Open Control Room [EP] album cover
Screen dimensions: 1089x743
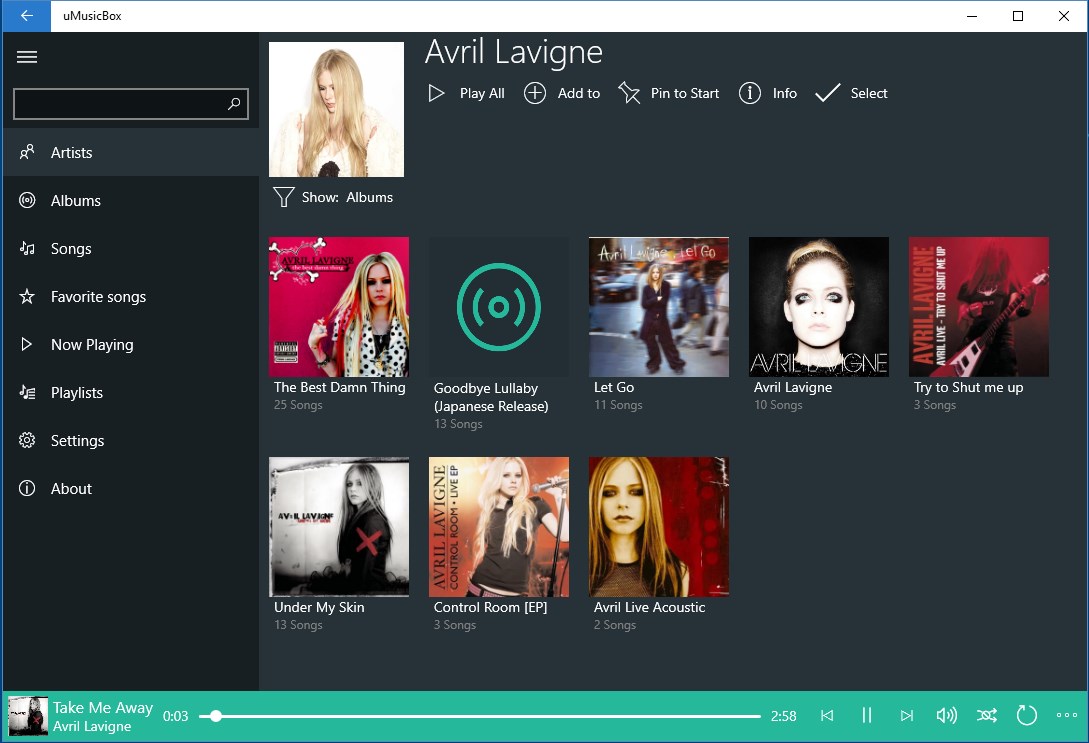pos(499,527)
